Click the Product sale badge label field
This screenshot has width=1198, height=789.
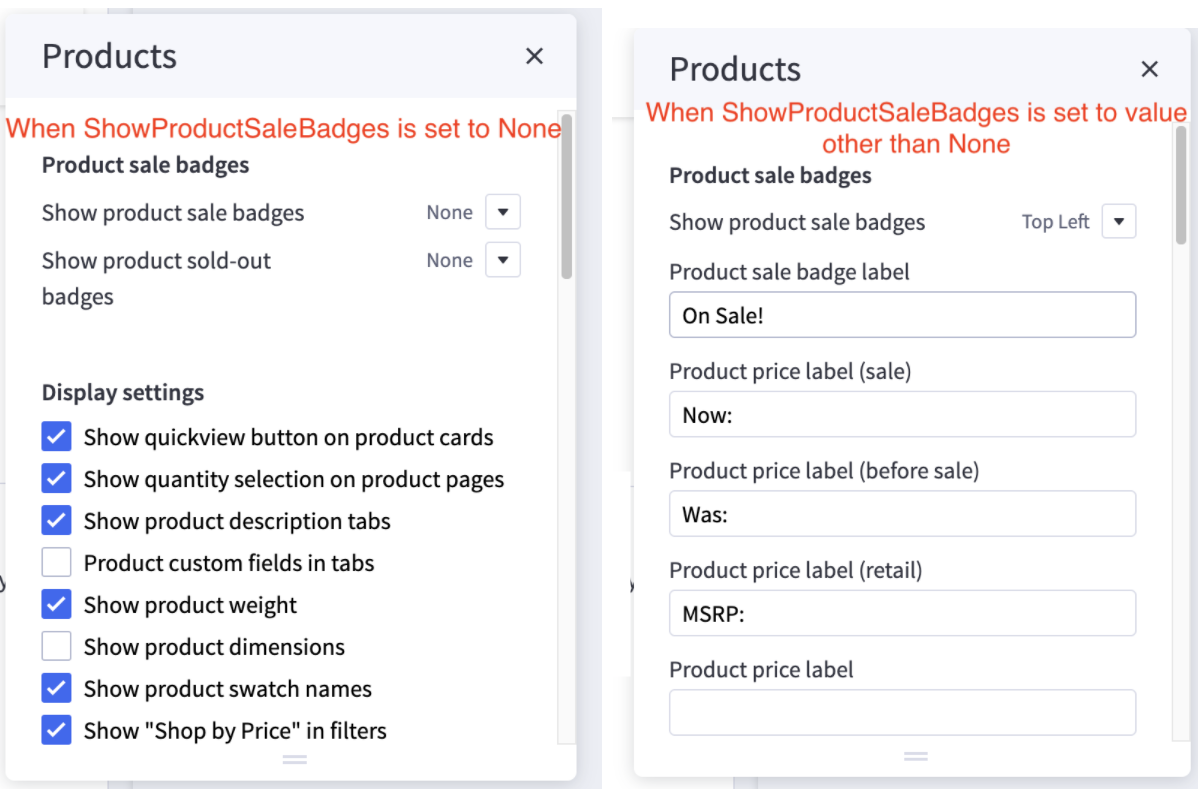click(x=902, y=315)
